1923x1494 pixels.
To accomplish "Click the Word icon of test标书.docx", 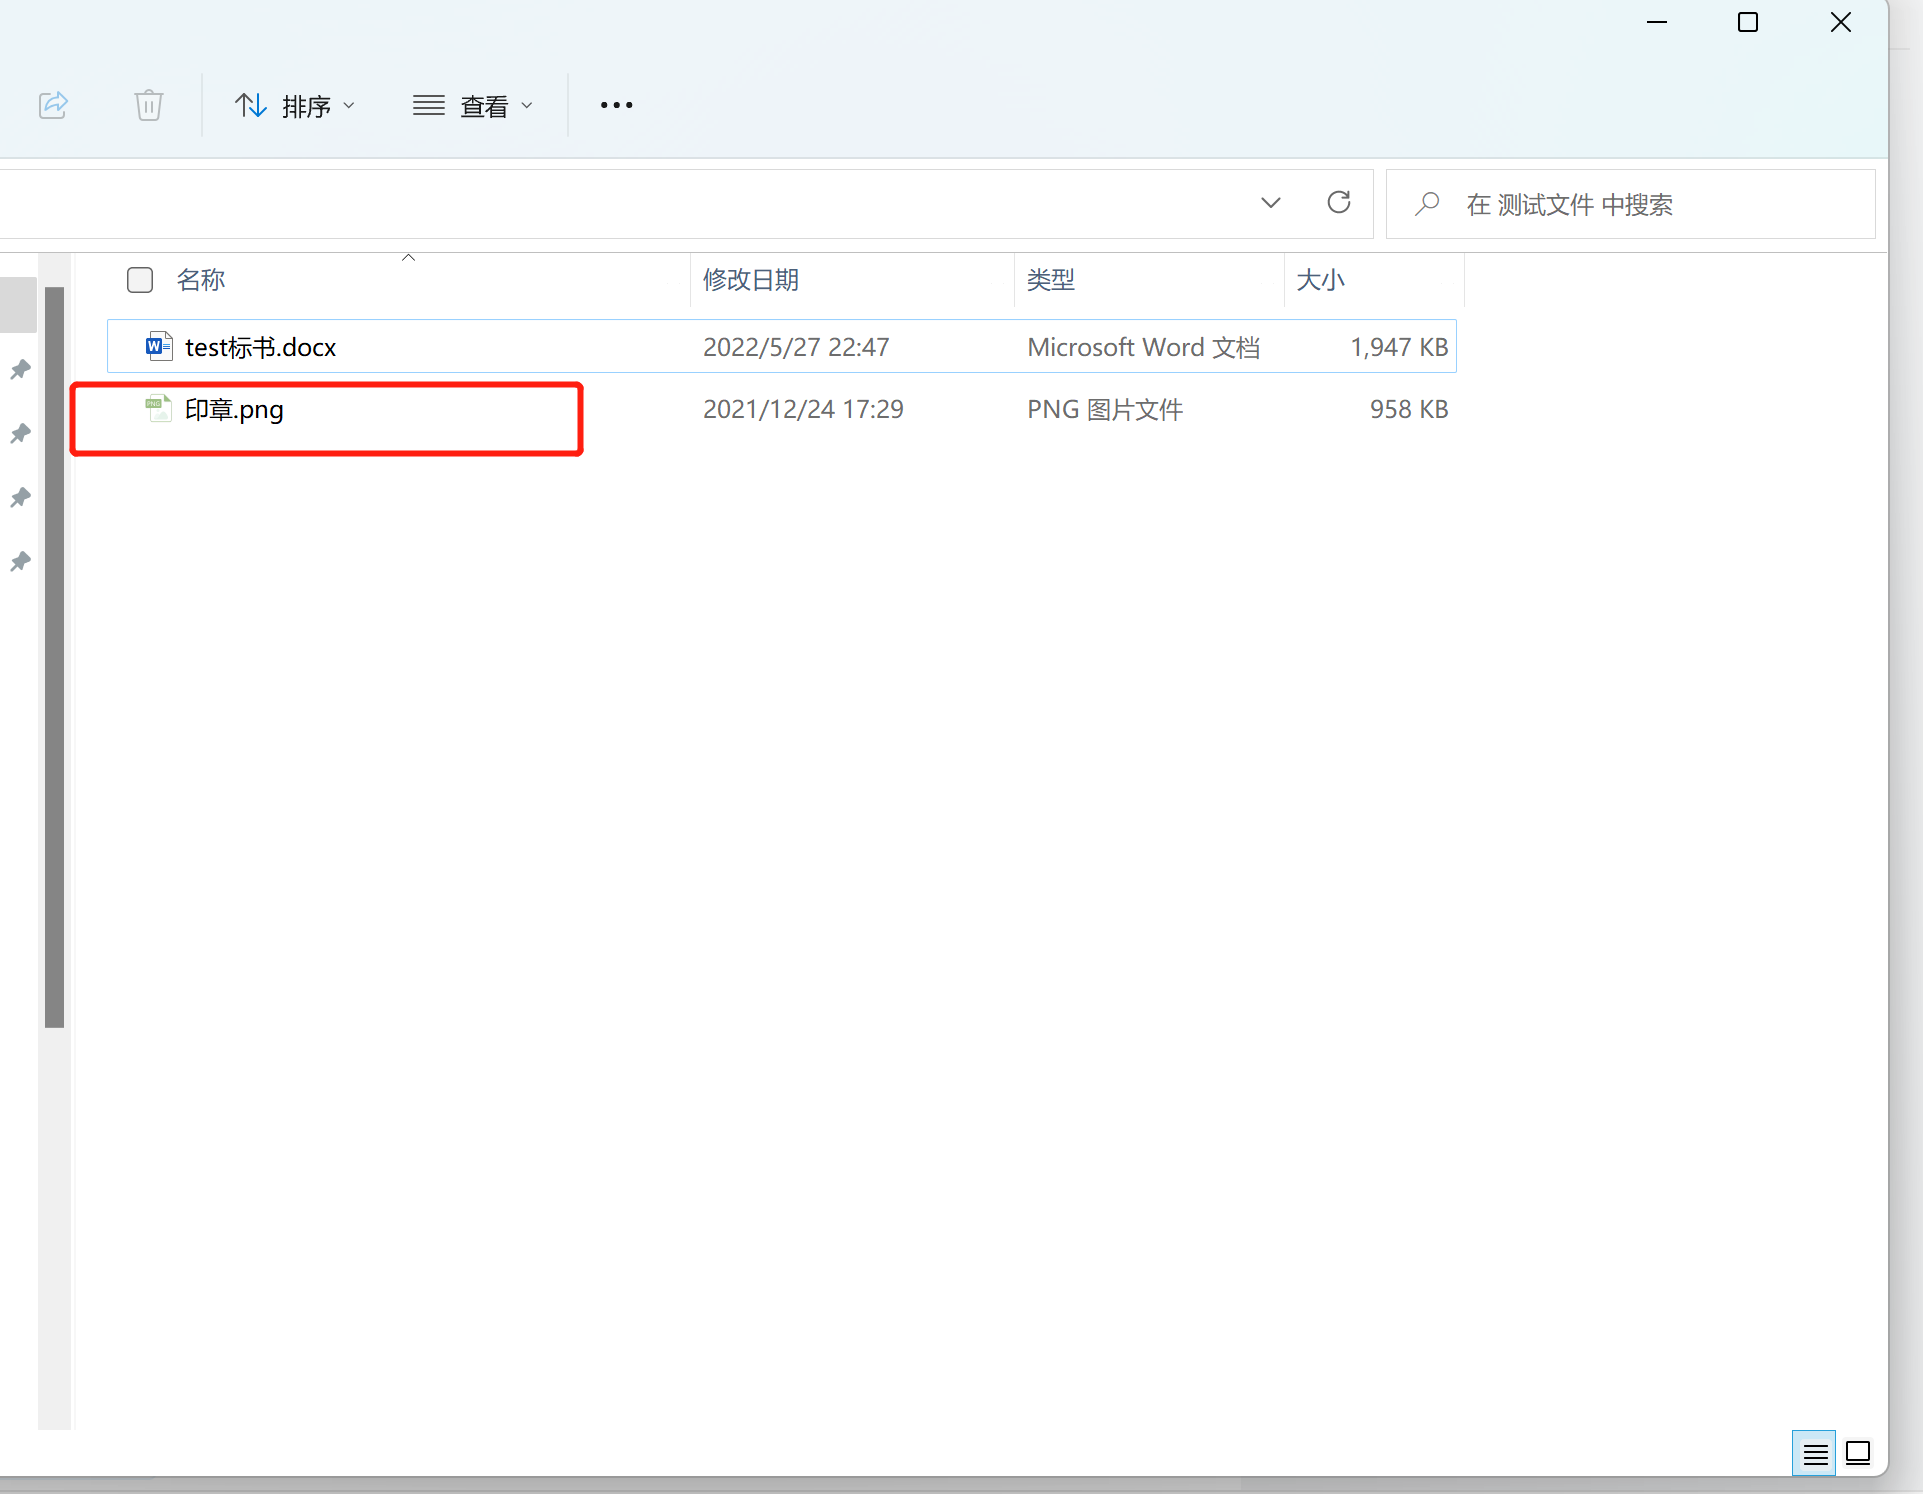I will [158, 346].
